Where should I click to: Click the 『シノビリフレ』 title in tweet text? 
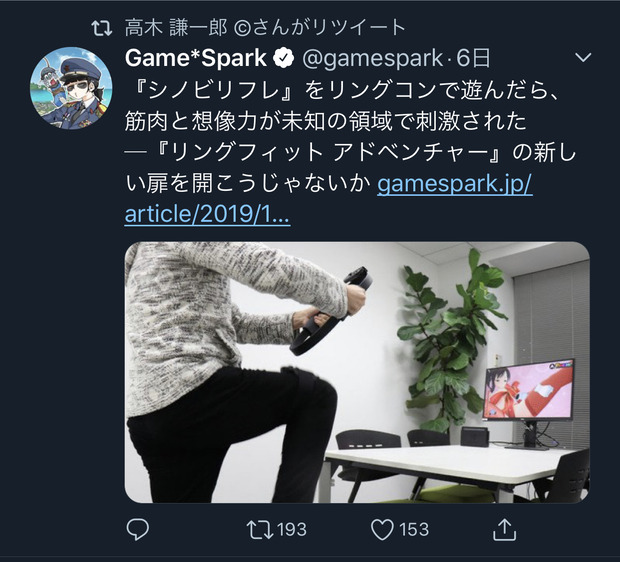point(213,91)
